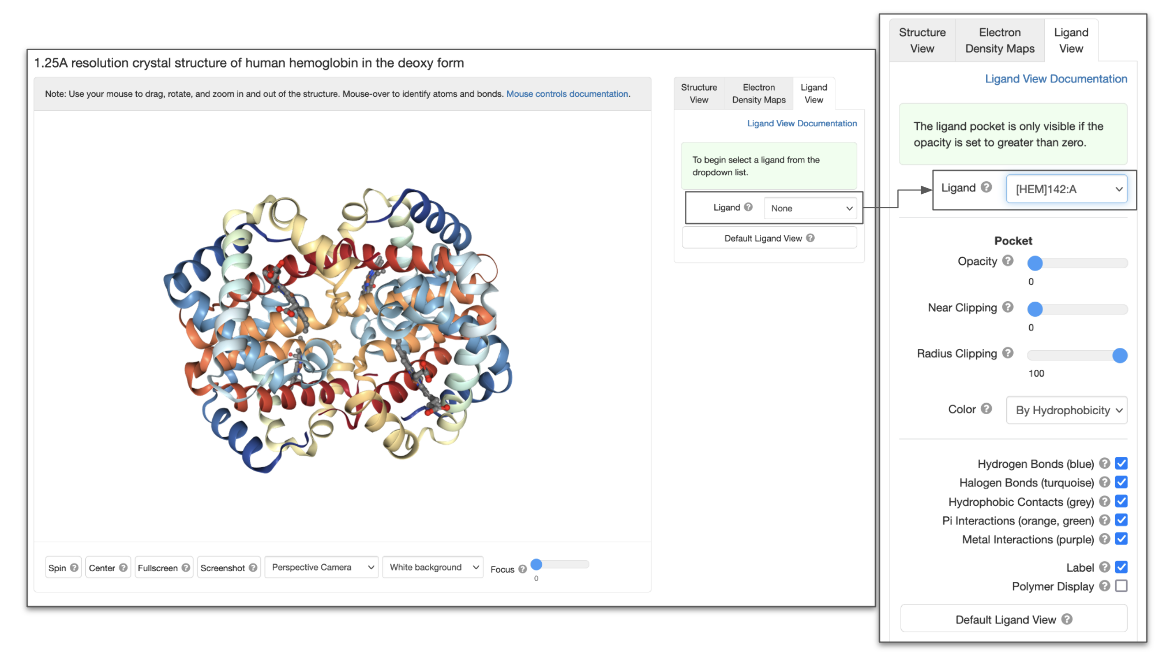Viewport: 1170px width, 653px height.
Task: Click the help icon beside Opacity
Action: point(1007,262)
